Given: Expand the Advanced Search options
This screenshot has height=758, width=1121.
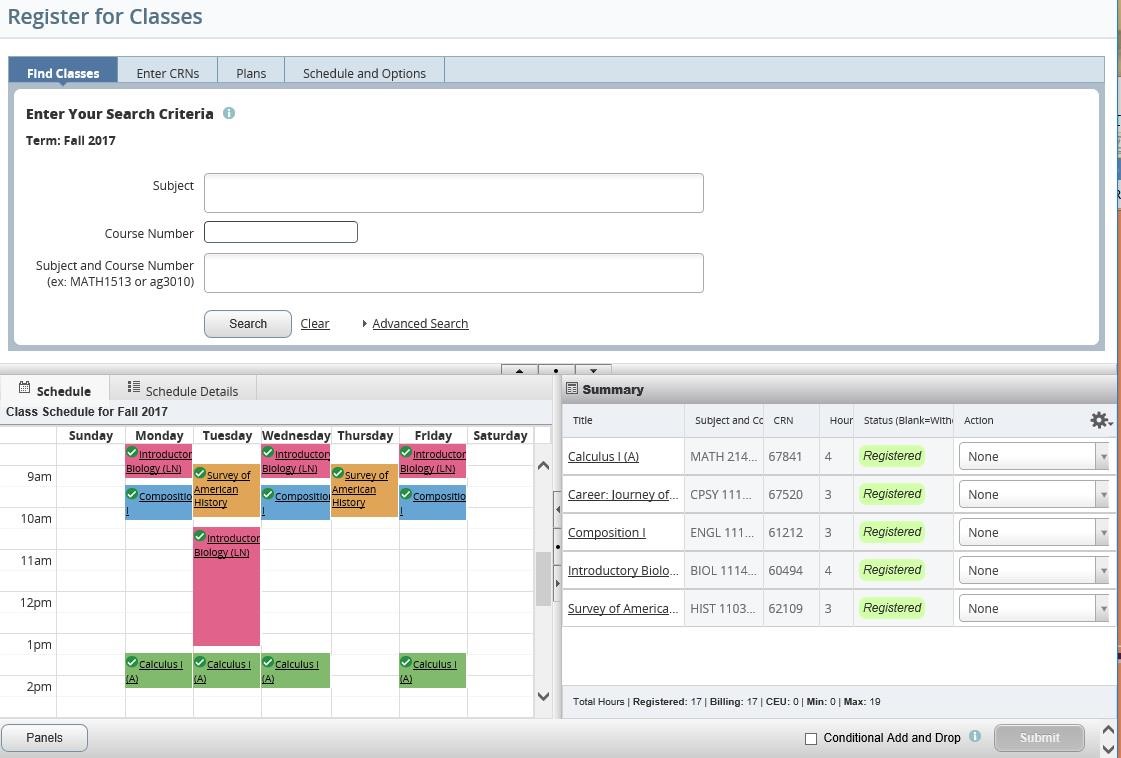Looking at the screenshot, I should (x=420, y=323).
